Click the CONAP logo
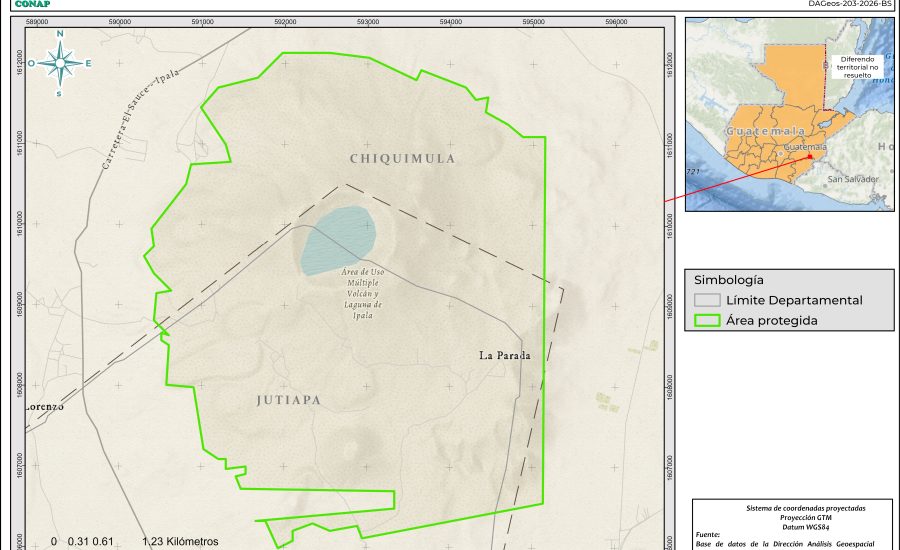Screen dimensions: 900x550 pos(32,4)
